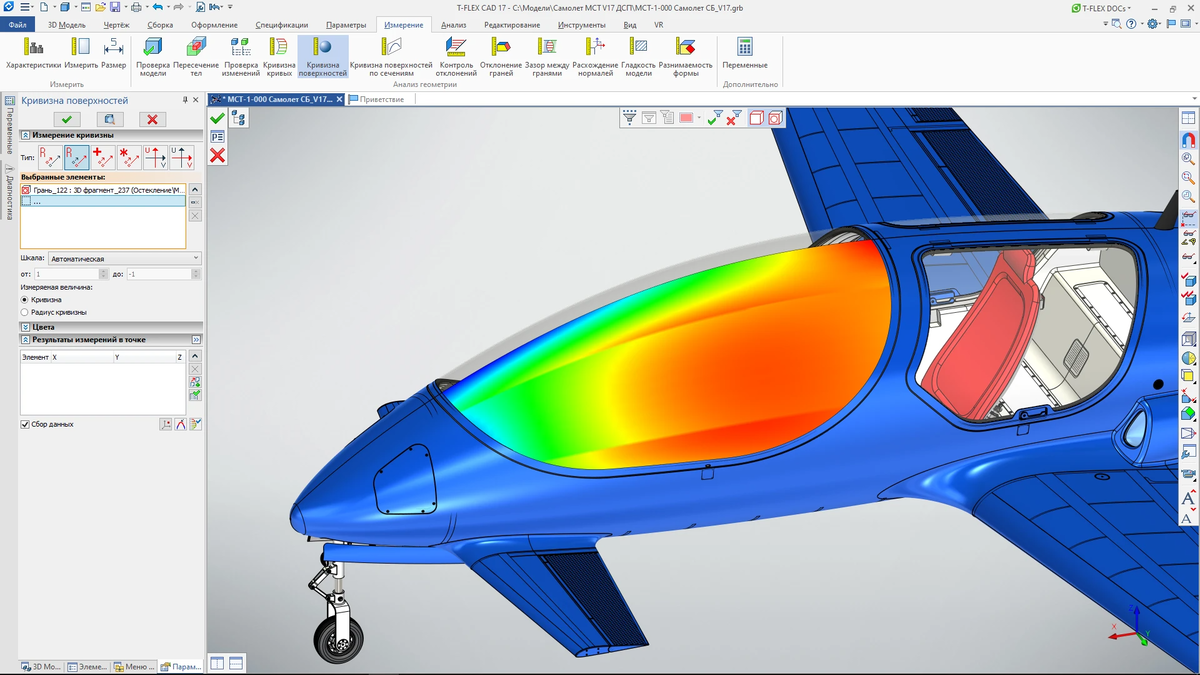This screenshot has height=675, width=1200.
Task: Switch to the 3D Модель ribbon tab
Action: point(67,25)
